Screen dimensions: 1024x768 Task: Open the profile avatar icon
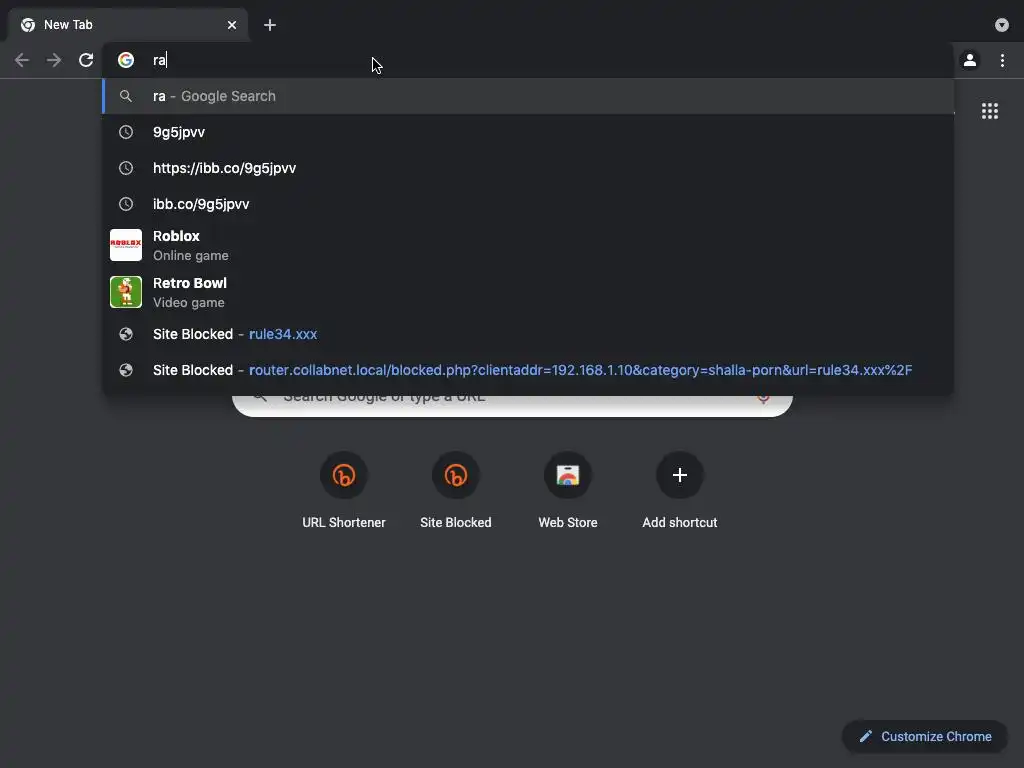click(x=970, y=60)
